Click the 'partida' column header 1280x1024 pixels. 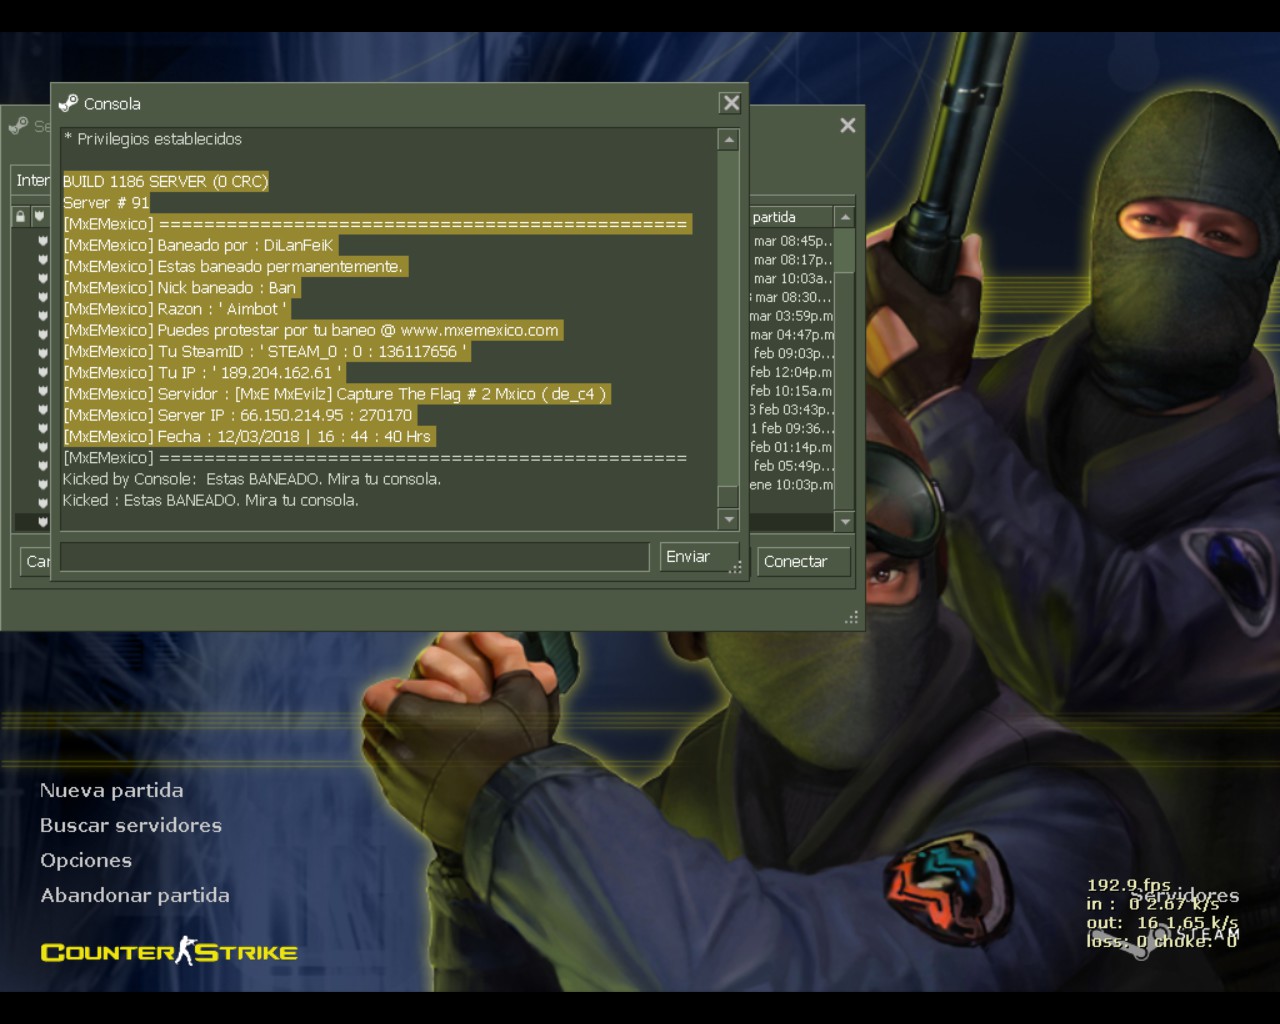[x=791, y=217]
